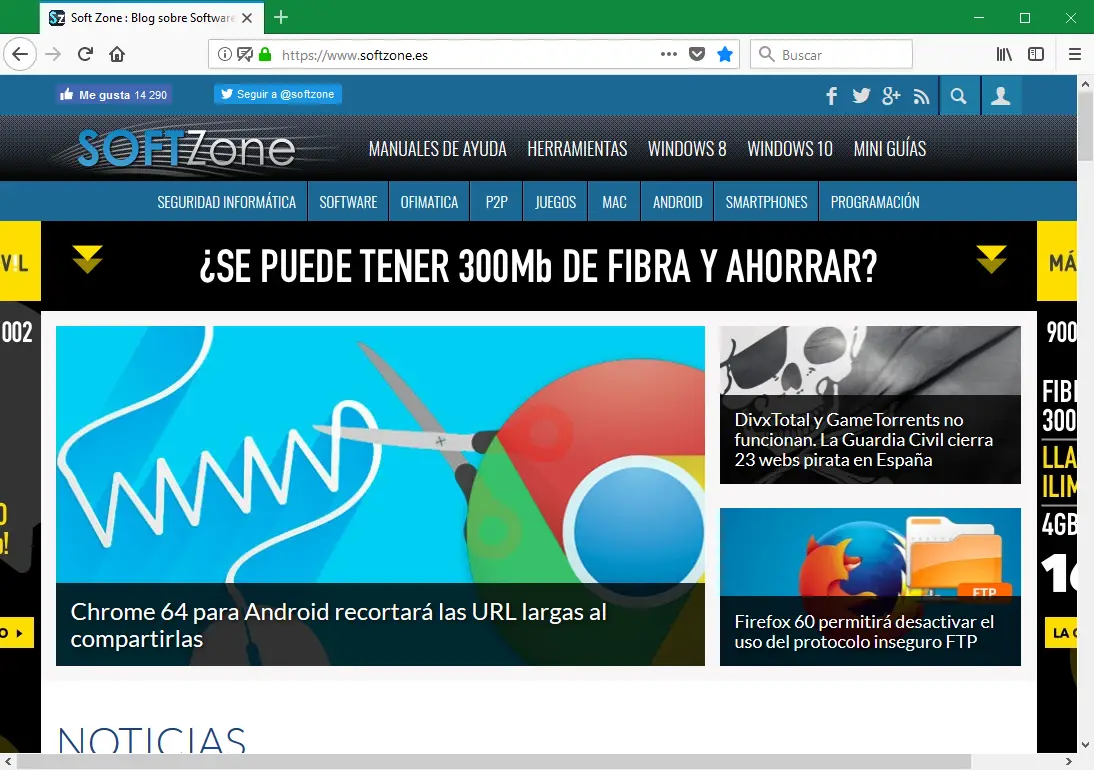Click the SoftZone logo
The image size is (1094, 770).
[x=186, y=149]
